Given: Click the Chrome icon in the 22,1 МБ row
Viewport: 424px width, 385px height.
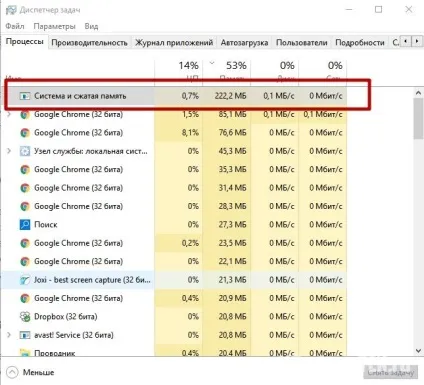Looking at the screenshot, I should coord(25,262).
